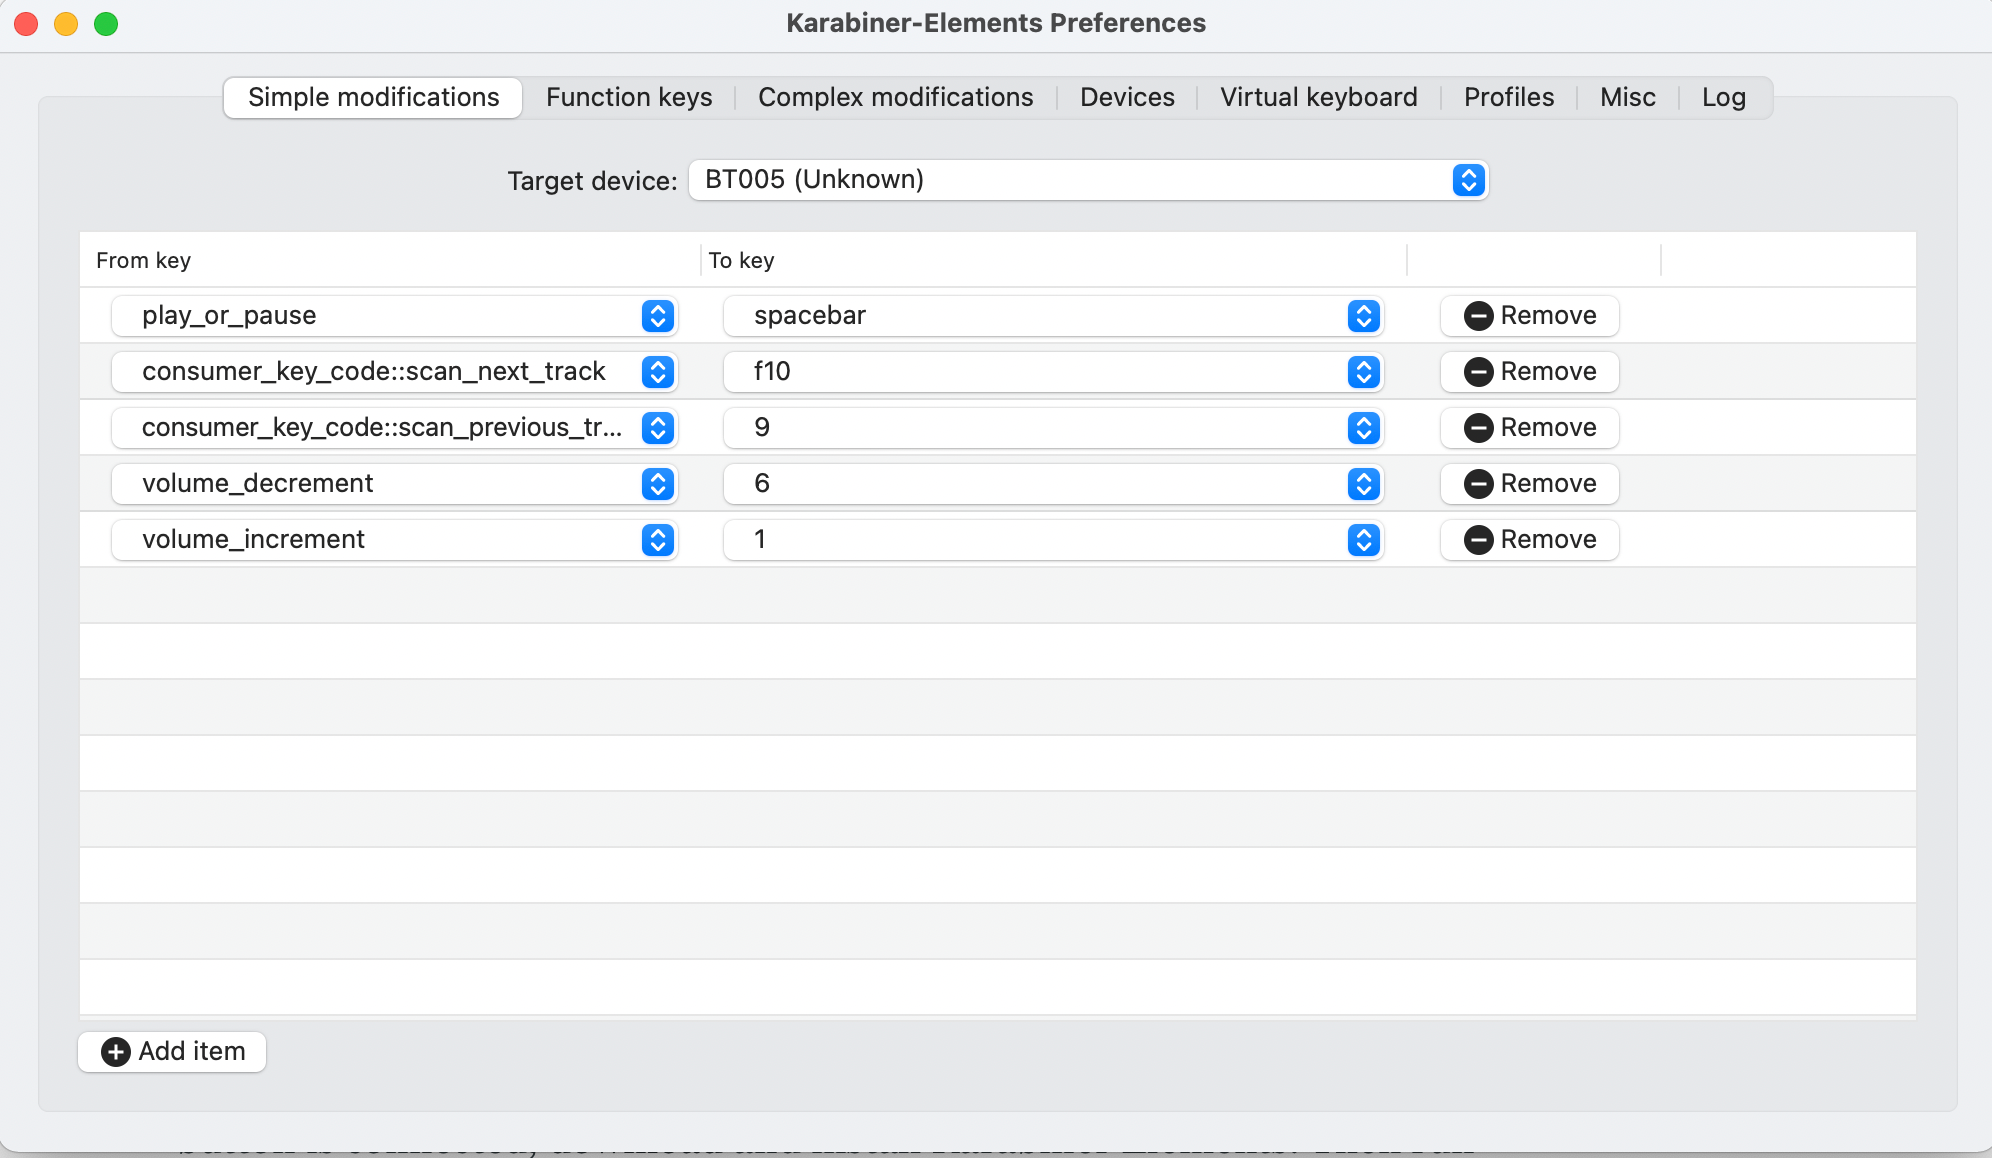Remove the scan_previous_track mapping
The height and width of the screenshot is (1158, 1992).
[1530, 428]
